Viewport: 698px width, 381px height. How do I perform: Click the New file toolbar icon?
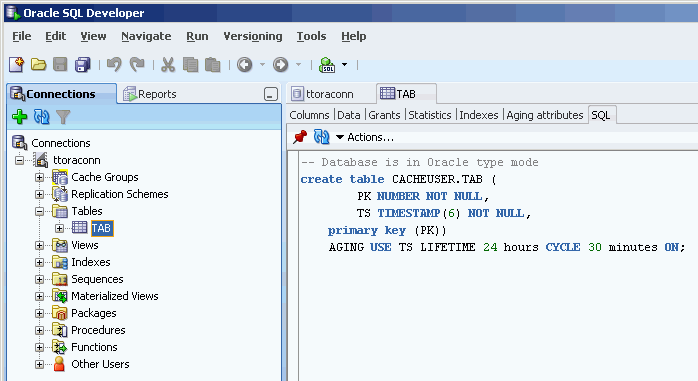(x=16, y=65)
